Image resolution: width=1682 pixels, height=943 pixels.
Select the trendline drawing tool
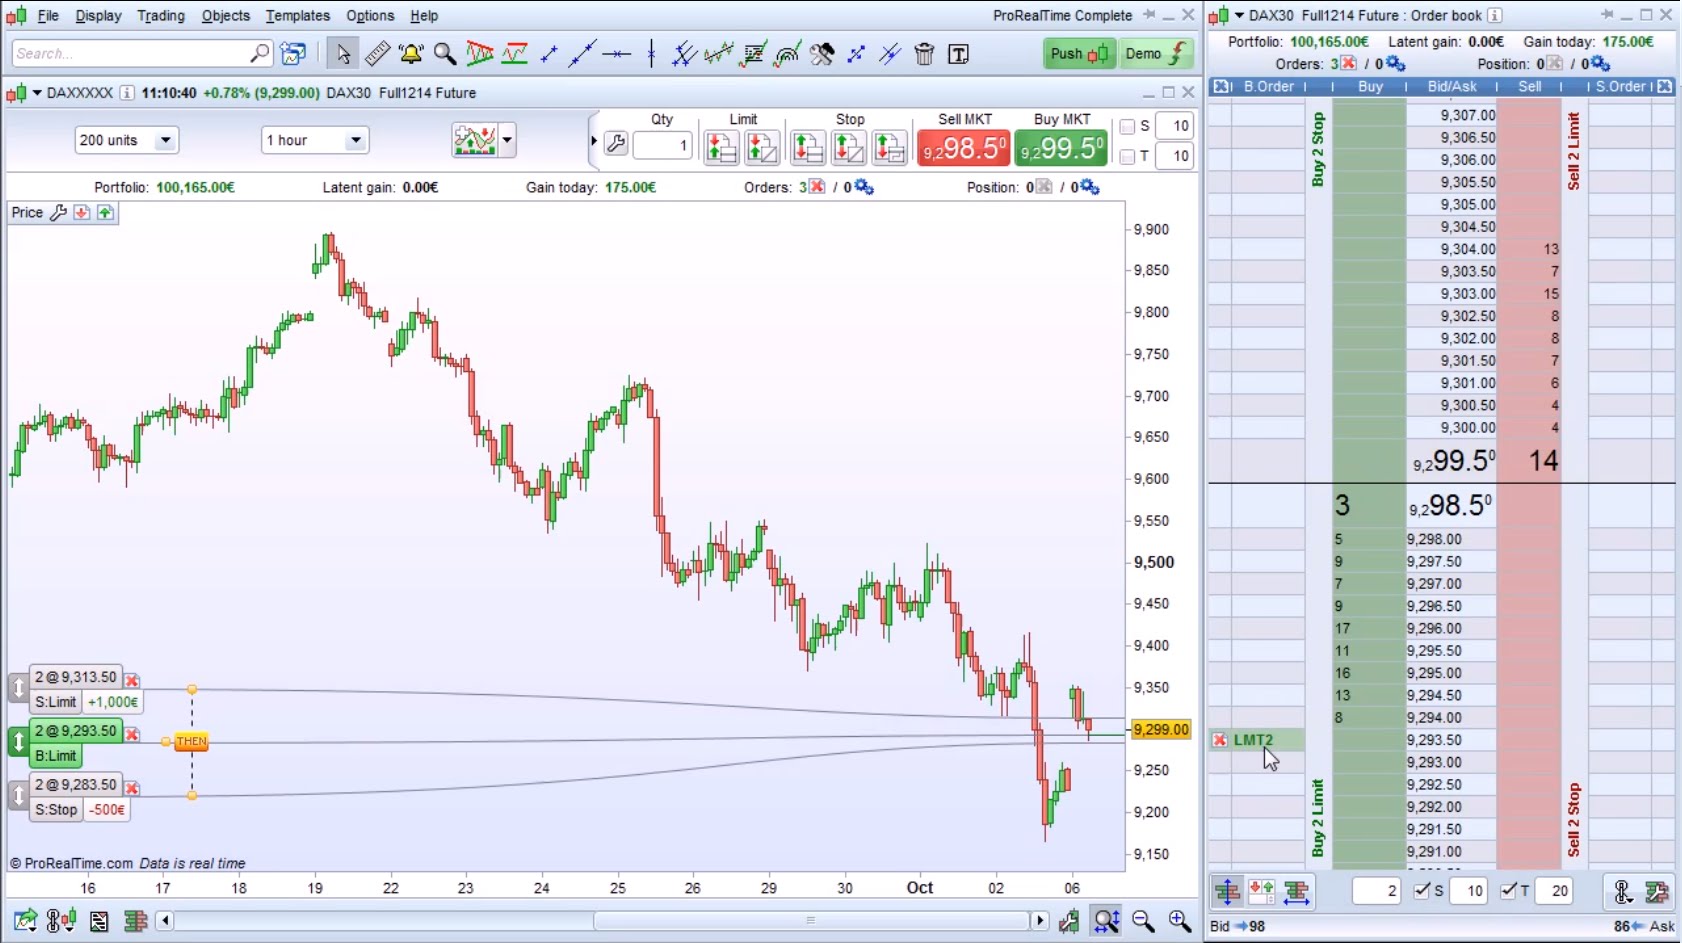point(583,54)
